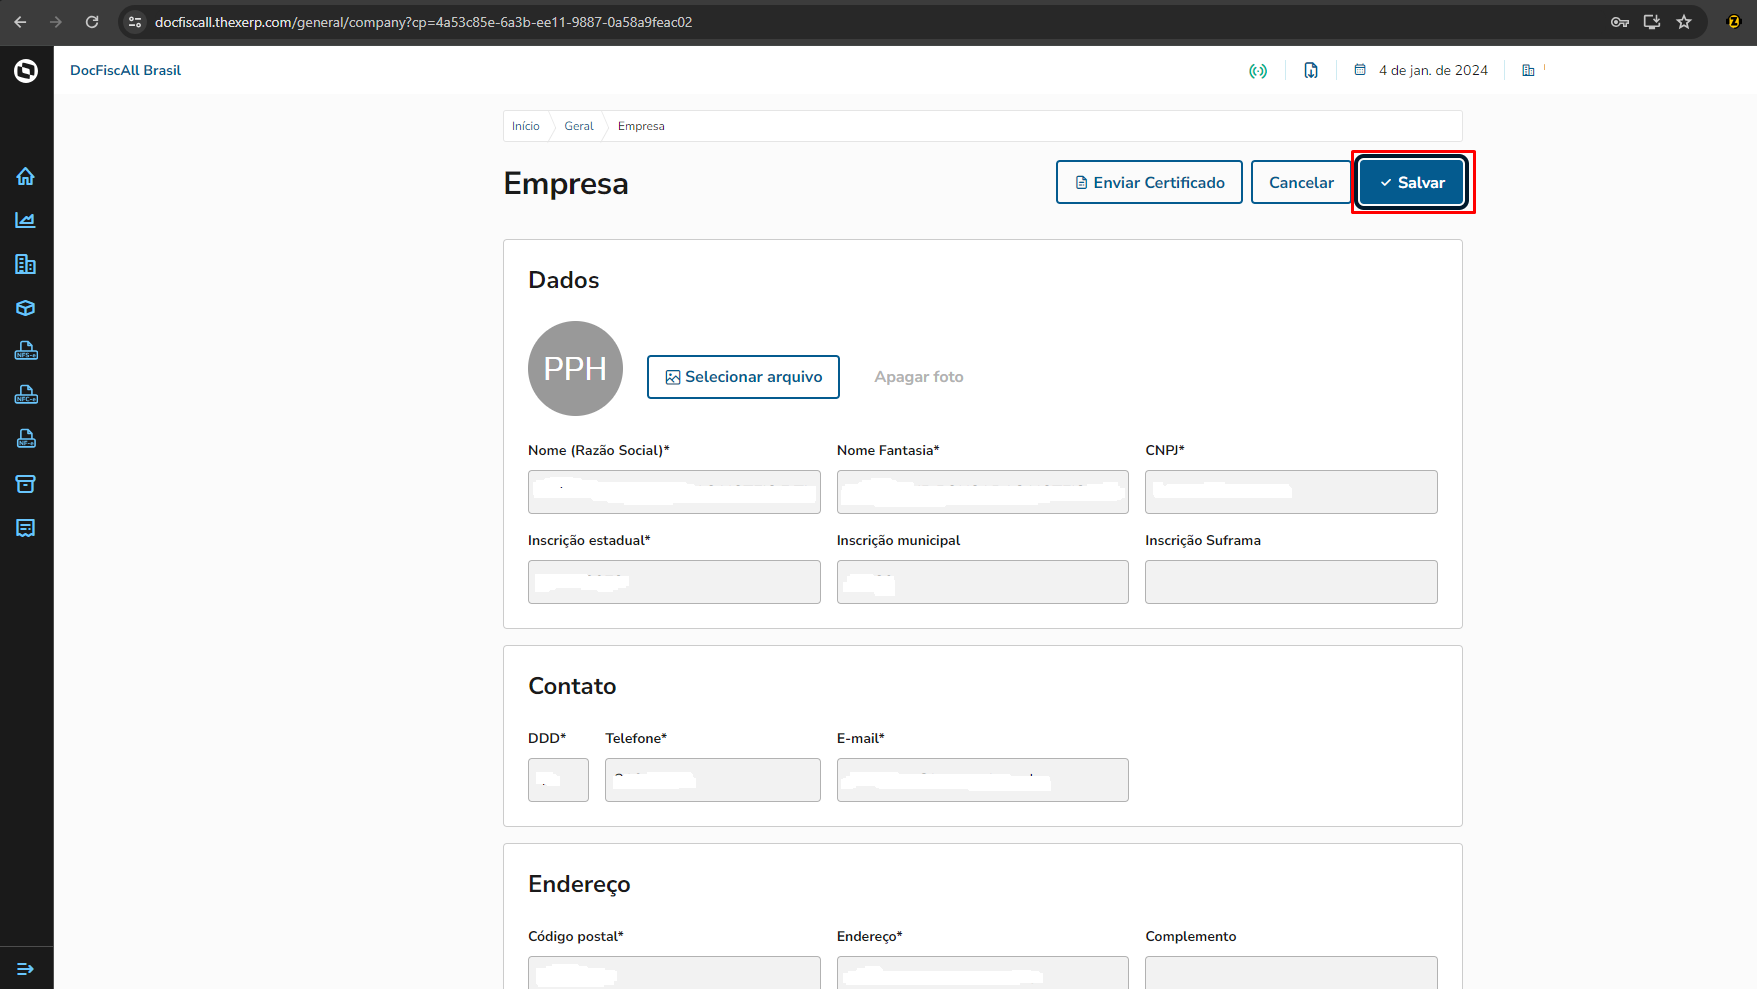Viewport: 1757px width, 989px height.
Task: Click Apagar foto
Action: pyautogui.click(x=919, y=377)
